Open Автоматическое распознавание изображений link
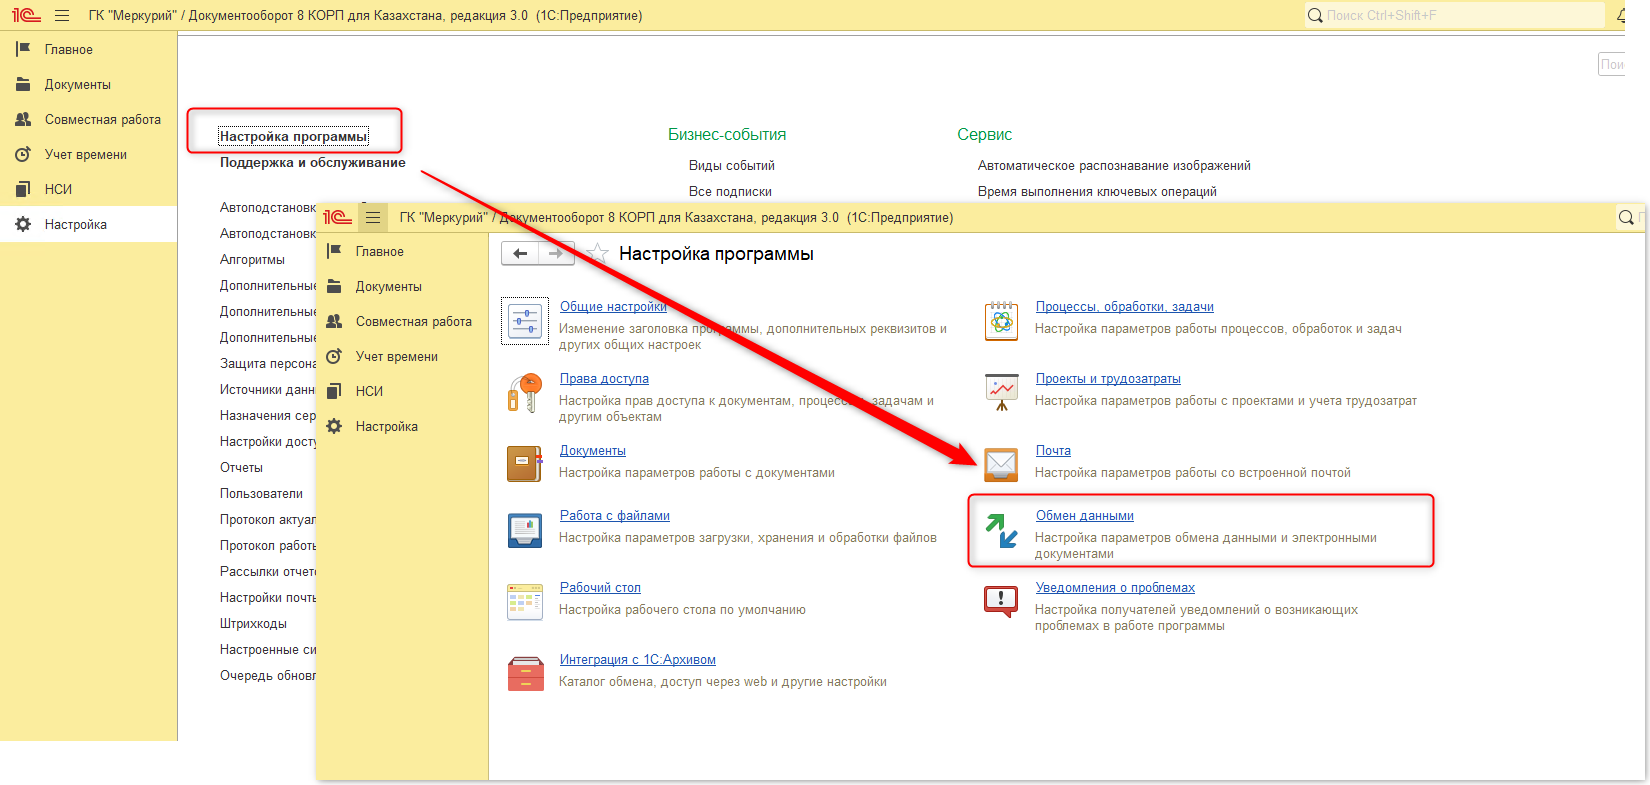 pyautogui.click(x=1113, y=166)
